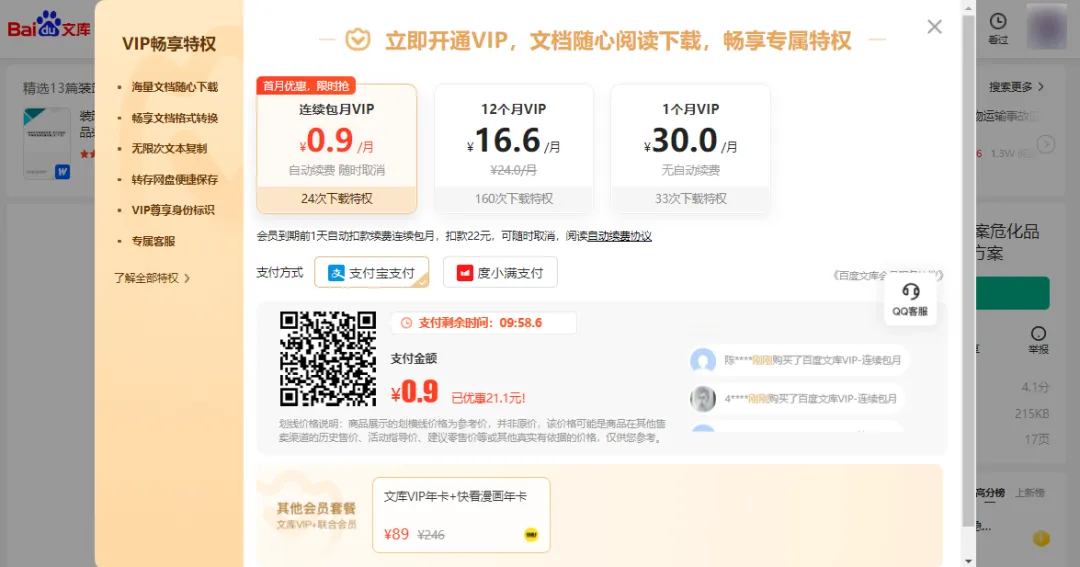The height and width of the screenshot is (567, 1080).
Task: Click the 专属客服 privilege item
Action: pos(153,241)
